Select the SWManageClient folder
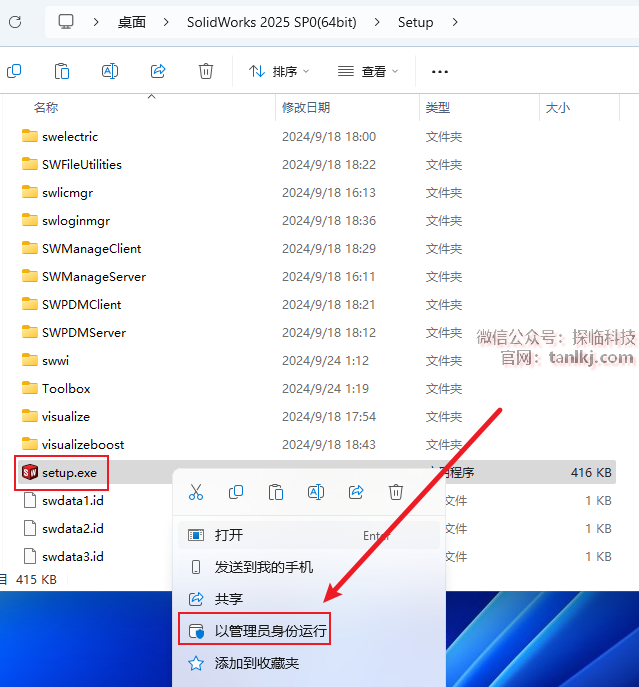This screenshot has height=687, width=639. (x=91, y=248)
